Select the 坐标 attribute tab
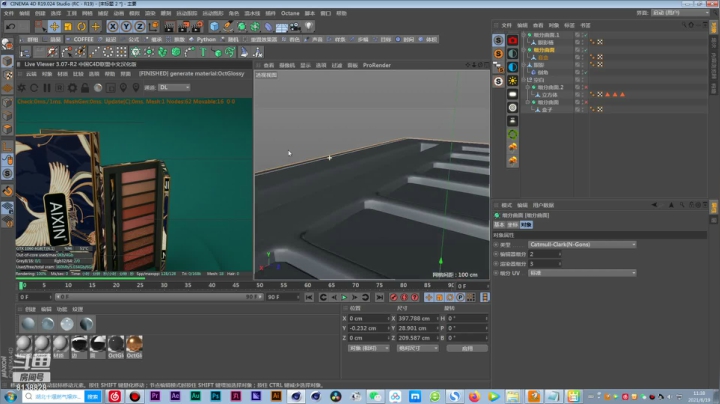 point(512,224)
